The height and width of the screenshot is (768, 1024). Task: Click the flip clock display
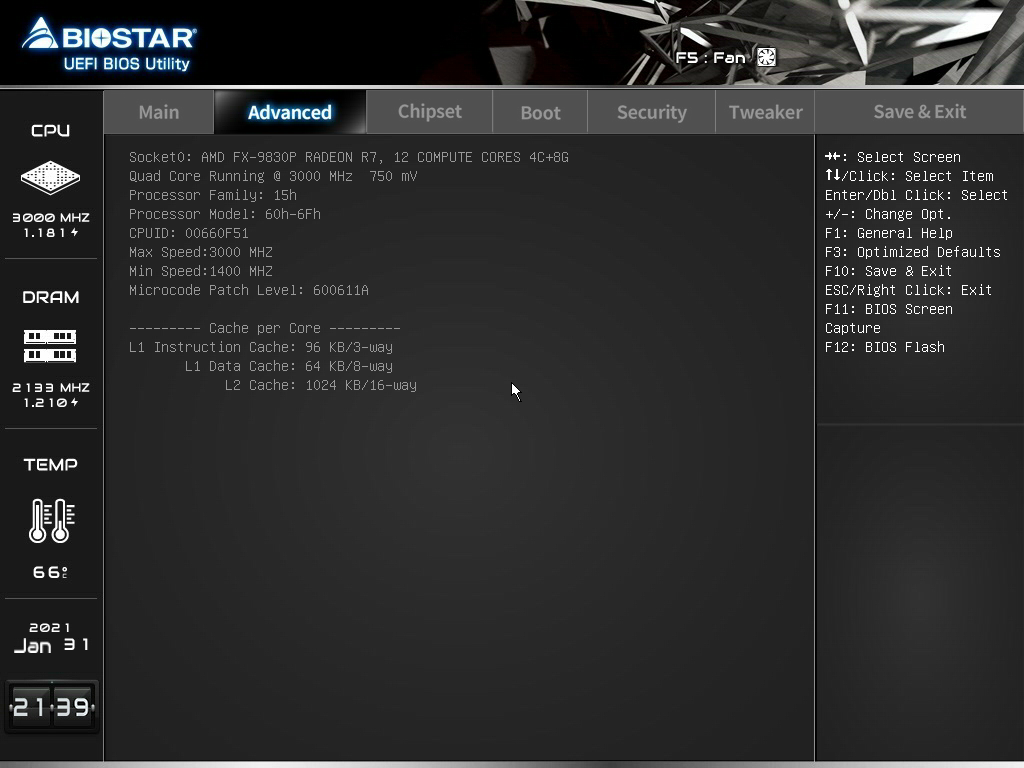click(x=51, y=707)
